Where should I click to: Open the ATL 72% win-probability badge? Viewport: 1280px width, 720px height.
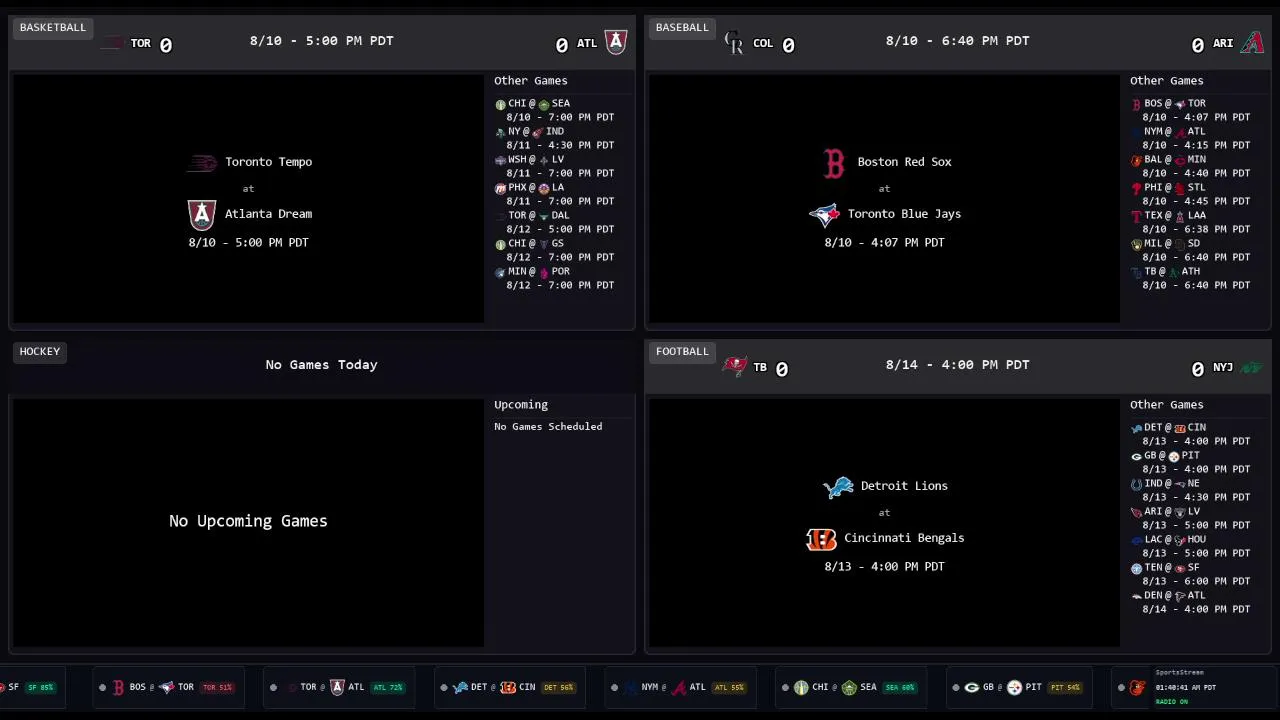[x=387, y=688]
